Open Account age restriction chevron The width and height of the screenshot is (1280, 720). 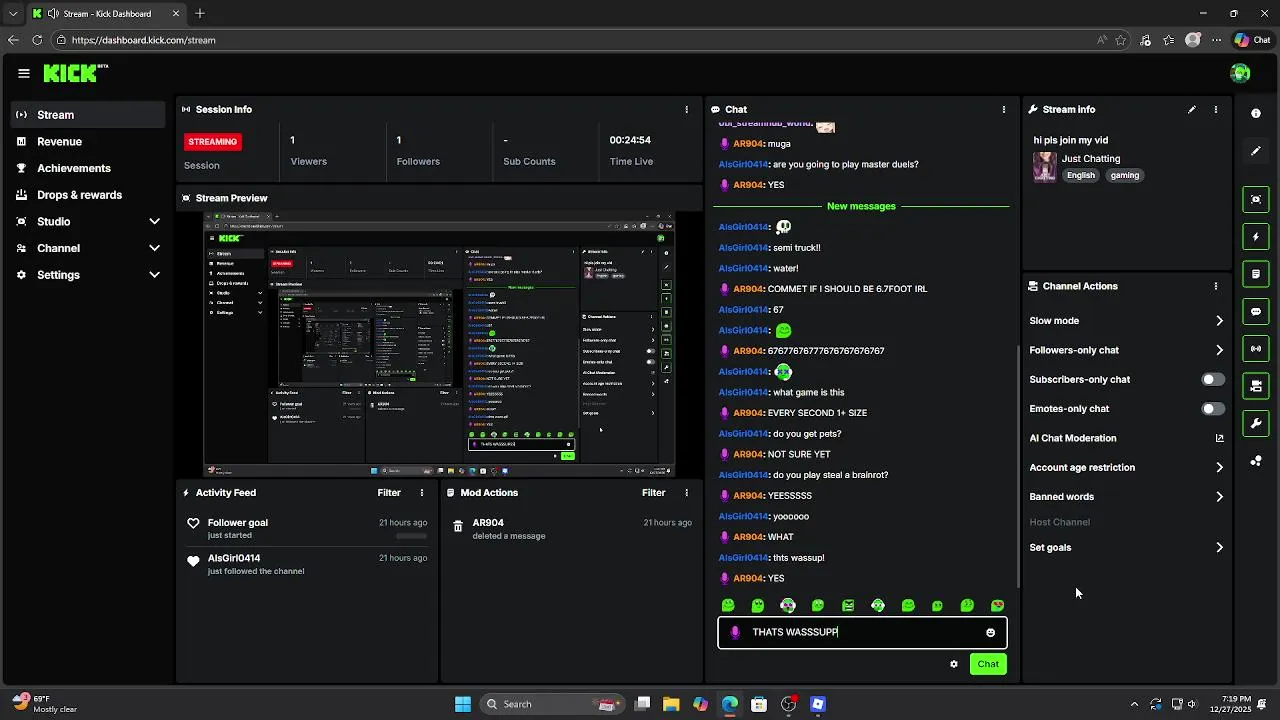(x=1219, y=467)
